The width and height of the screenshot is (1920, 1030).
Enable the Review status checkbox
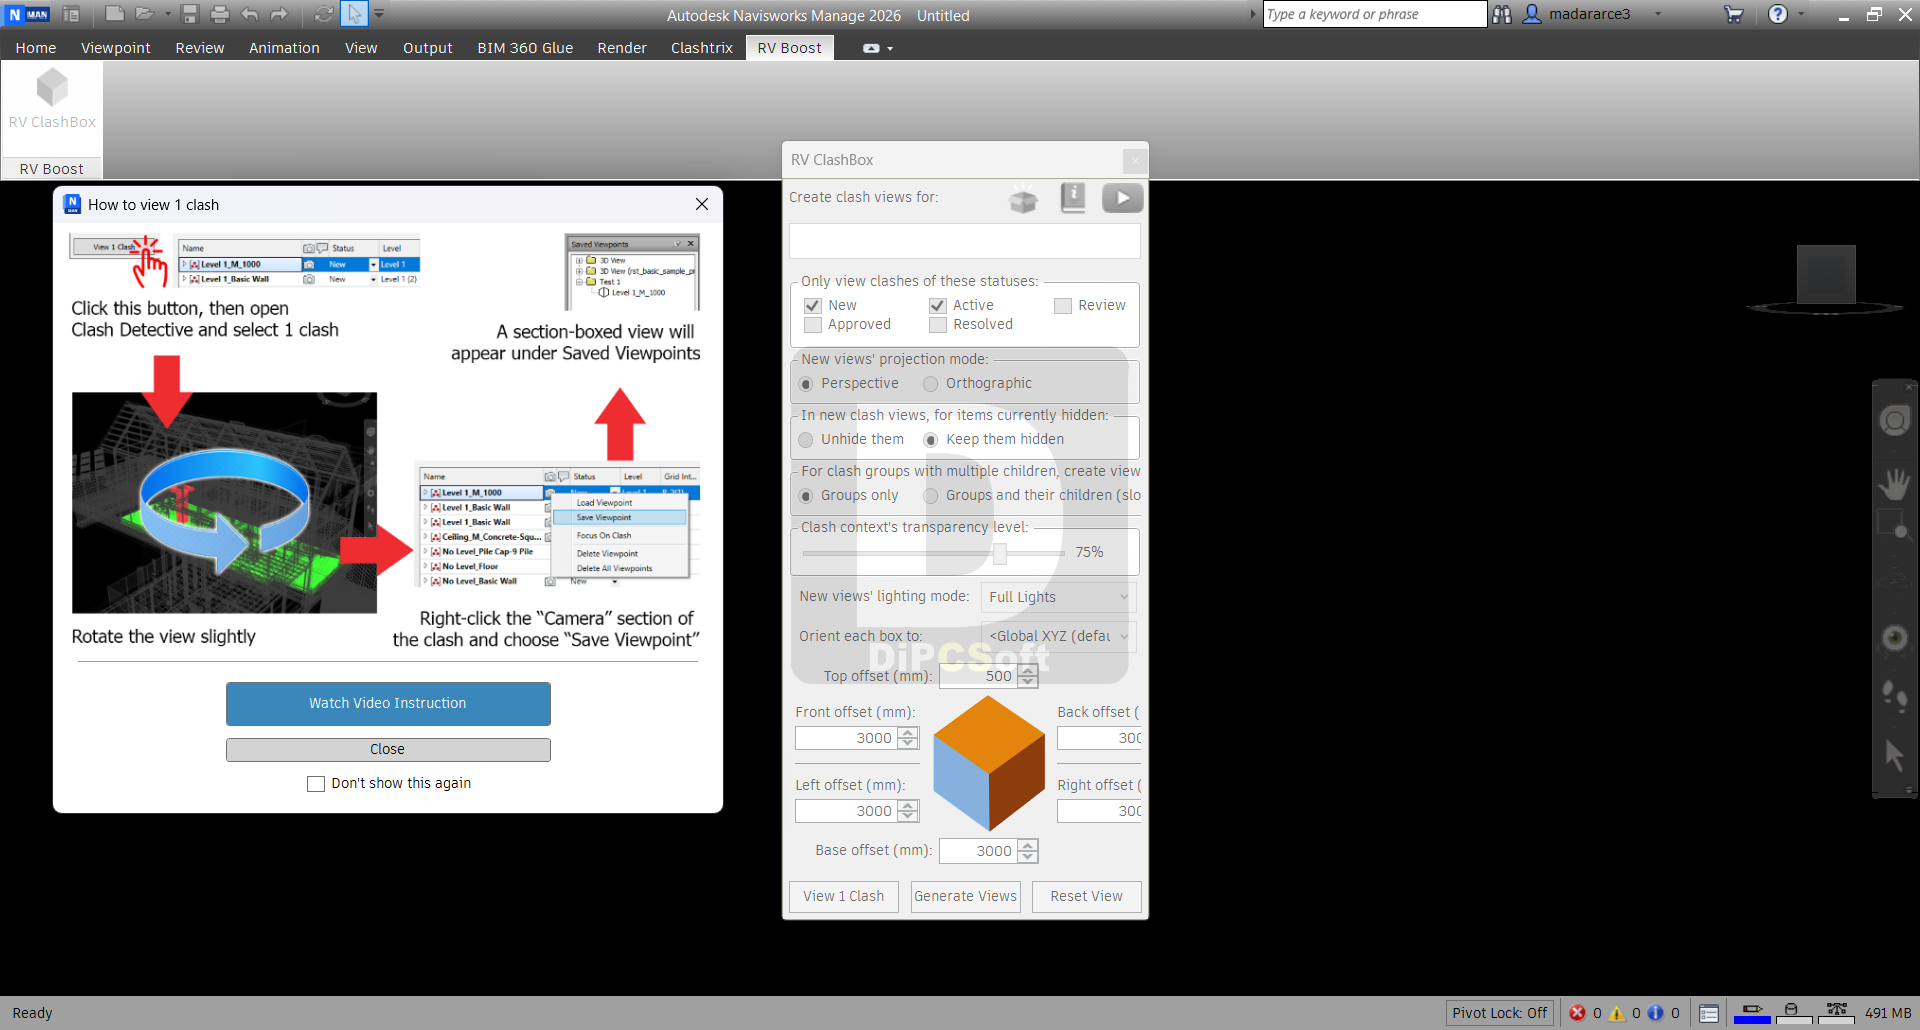tap(1063, 306)
